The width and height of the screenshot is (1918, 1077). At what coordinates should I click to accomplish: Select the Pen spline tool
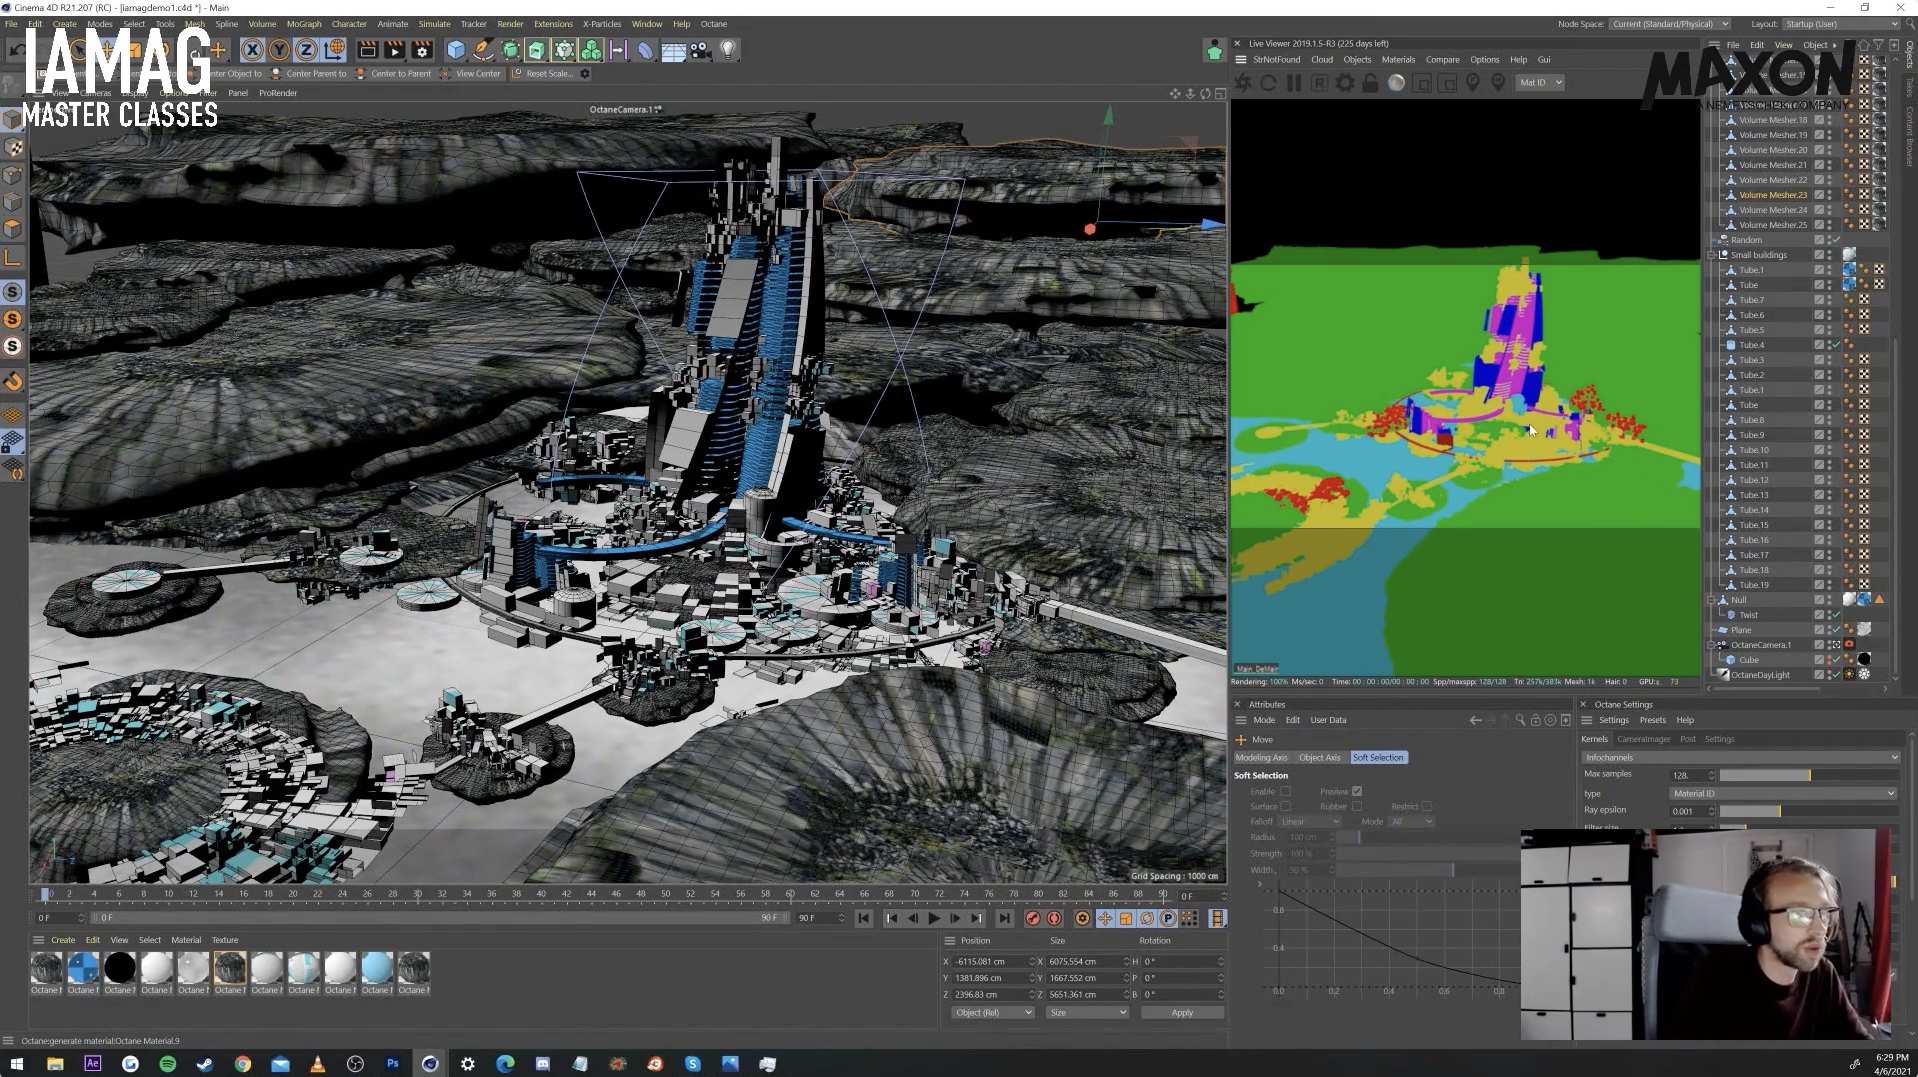483,49
